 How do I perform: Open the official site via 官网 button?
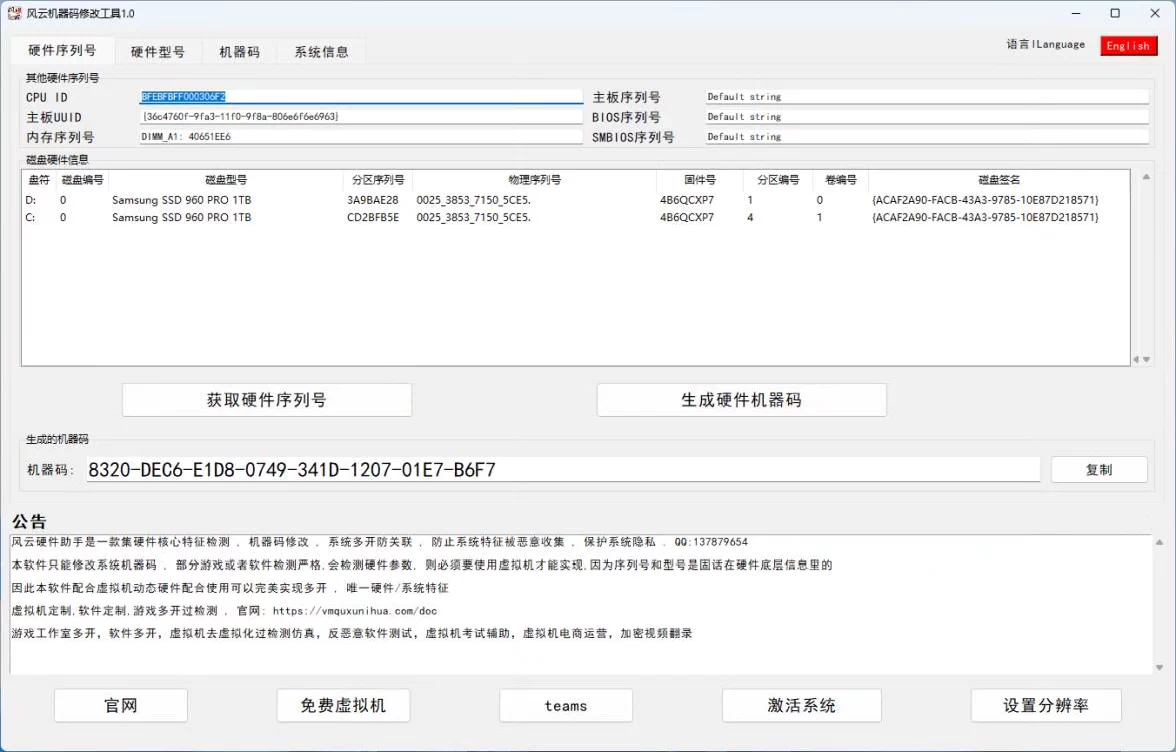[x=120, y=705]
